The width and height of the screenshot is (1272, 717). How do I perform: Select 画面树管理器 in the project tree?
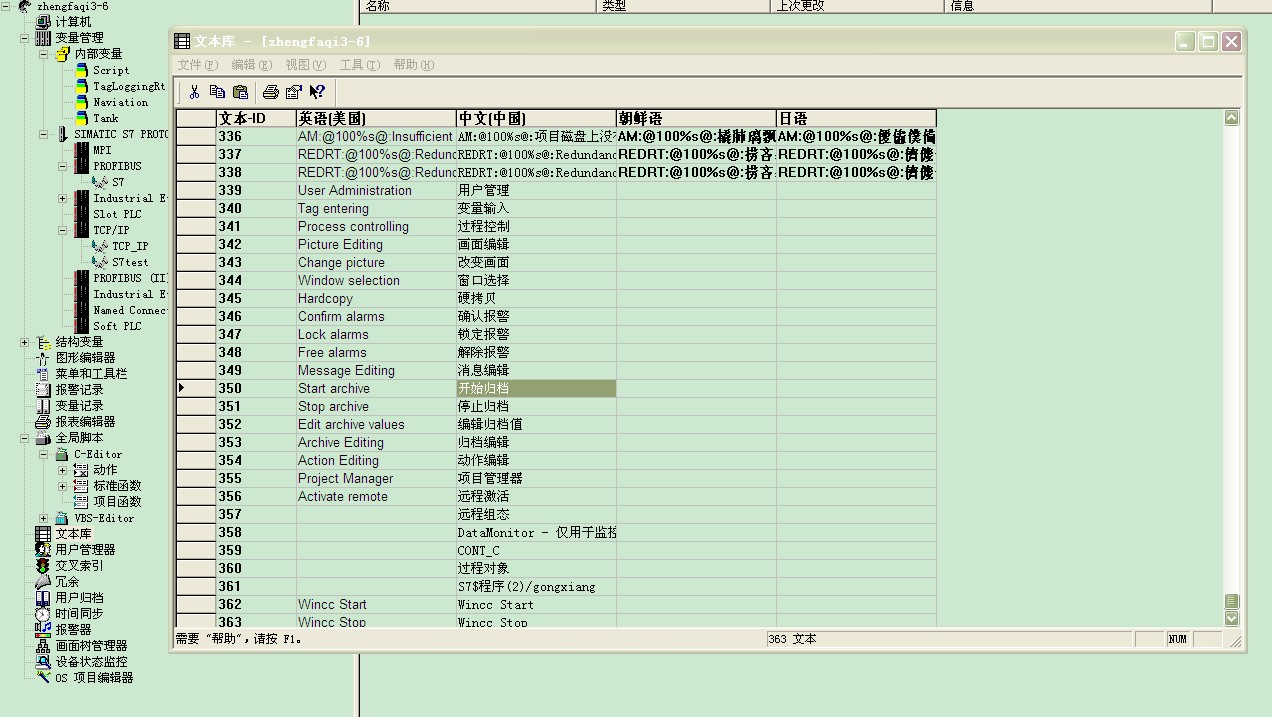[x=91, y=645]
